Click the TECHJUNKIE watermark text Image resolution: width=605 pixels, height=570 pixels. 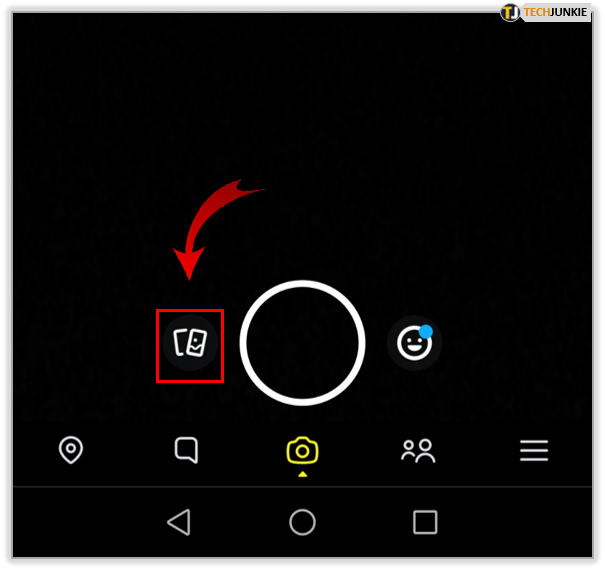click(x=555, y=12)
